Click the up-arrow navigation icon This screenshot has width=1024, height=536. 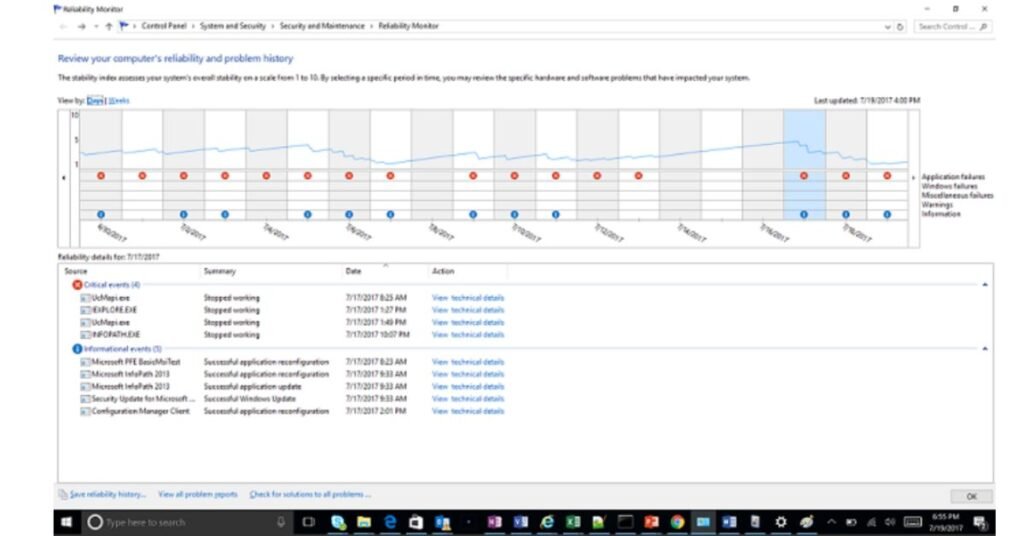tap(108, 26)
